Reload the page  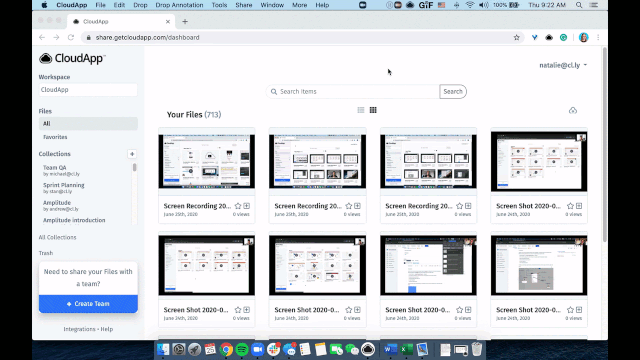(71, 38)
